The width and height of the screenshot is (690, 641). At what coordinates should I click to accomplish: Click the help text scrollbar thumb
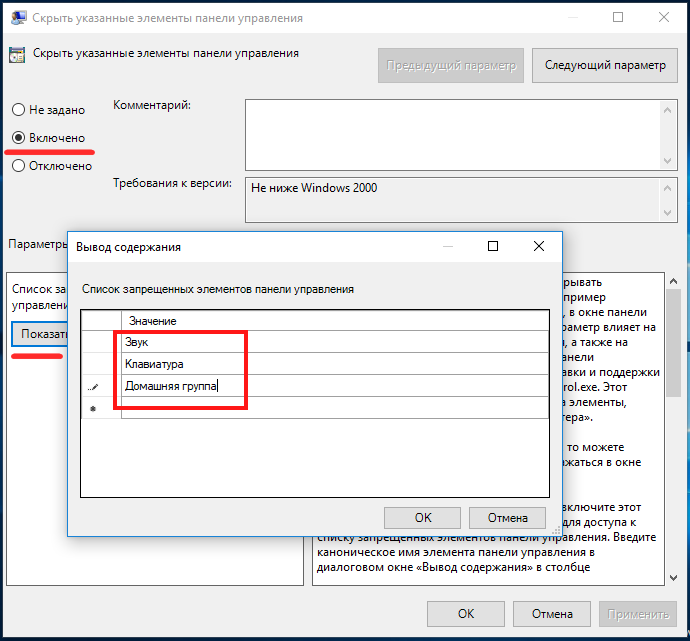[x=673, y=343]
